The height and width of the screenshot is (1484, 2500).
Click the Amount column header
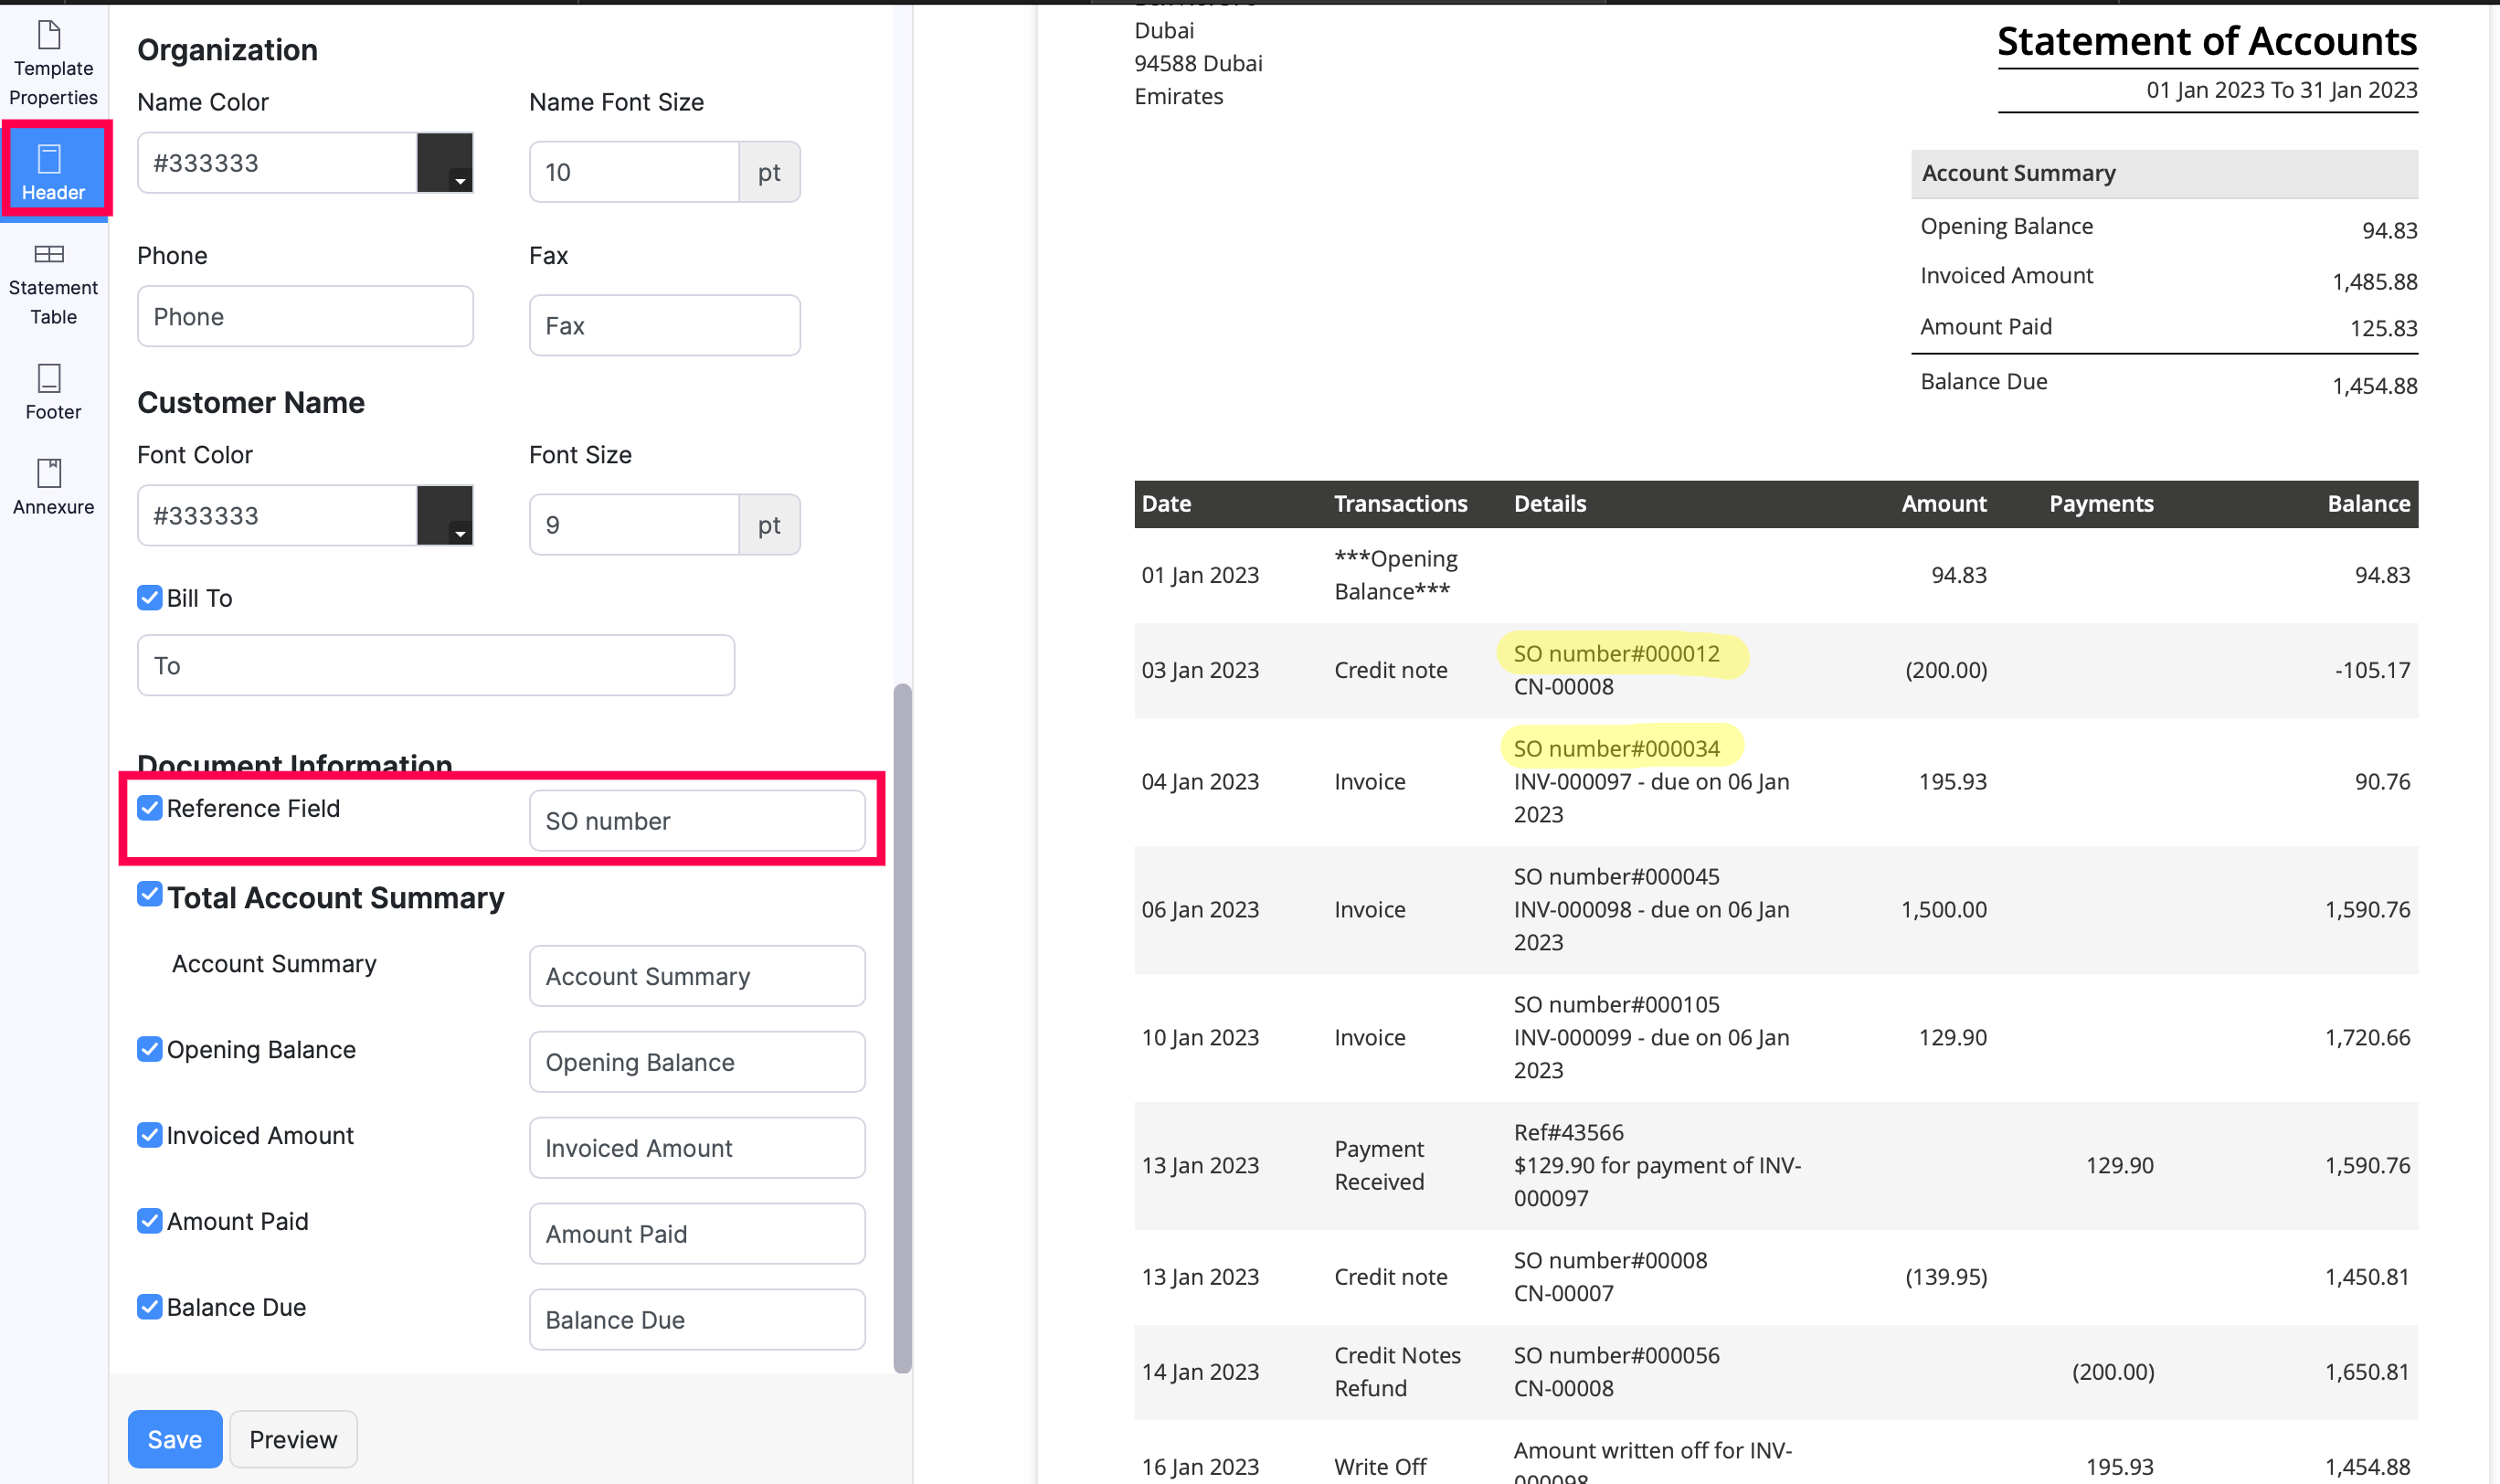pyautogui.click(x=1943, y=503)
